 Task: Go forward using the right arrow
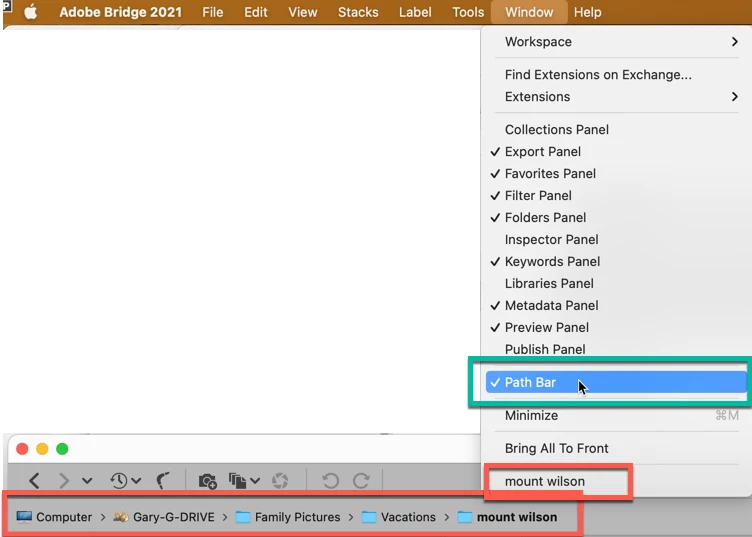click(x=64, y=480)
